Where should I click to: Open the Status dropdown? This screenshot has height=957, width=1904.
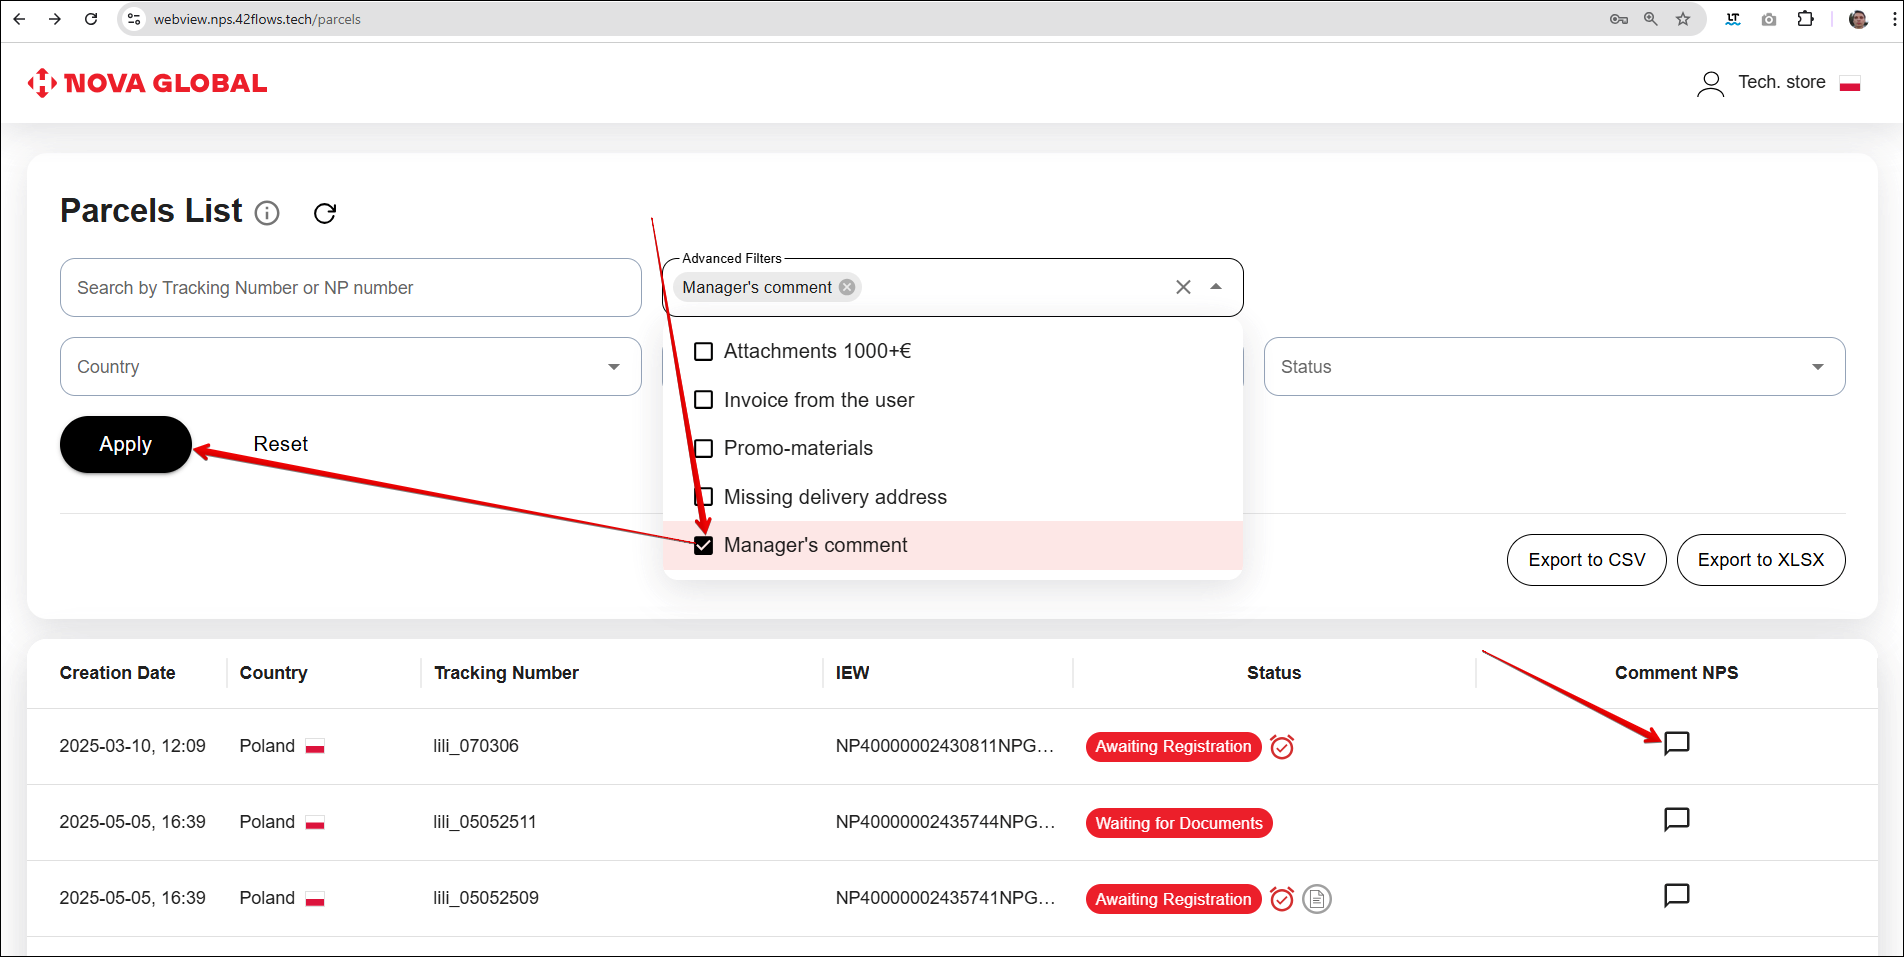coord(1817,367)
